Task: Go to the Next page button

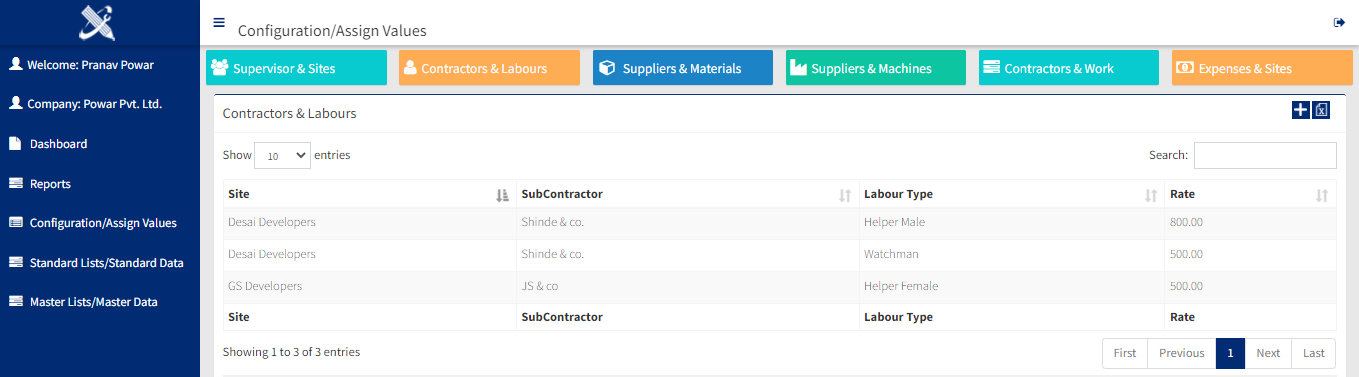Action: [x=1268, y=353]
